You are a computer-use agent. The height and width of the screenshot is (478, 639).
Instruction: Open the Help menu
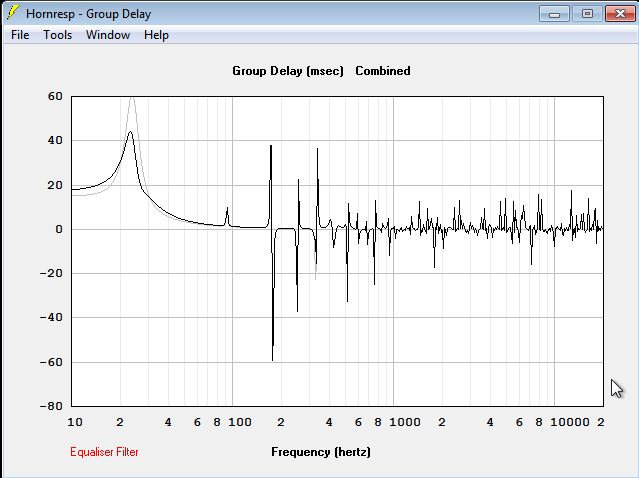(156, 35)
